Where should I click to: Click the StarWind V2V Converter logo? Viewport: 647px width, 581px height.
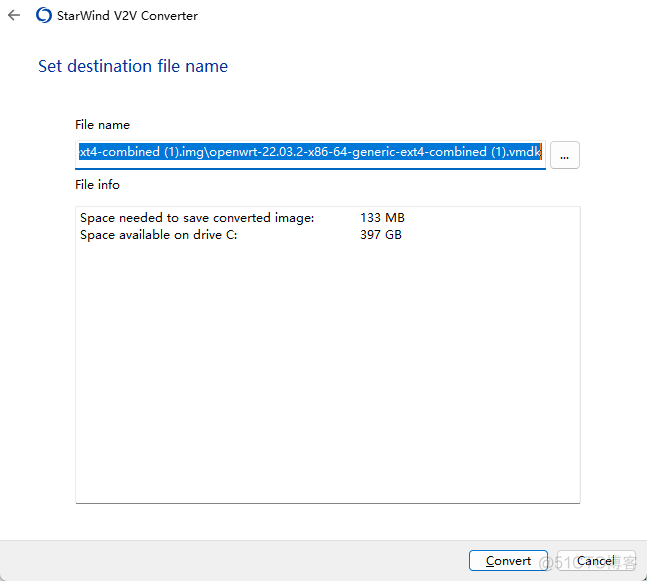point(44,16)
